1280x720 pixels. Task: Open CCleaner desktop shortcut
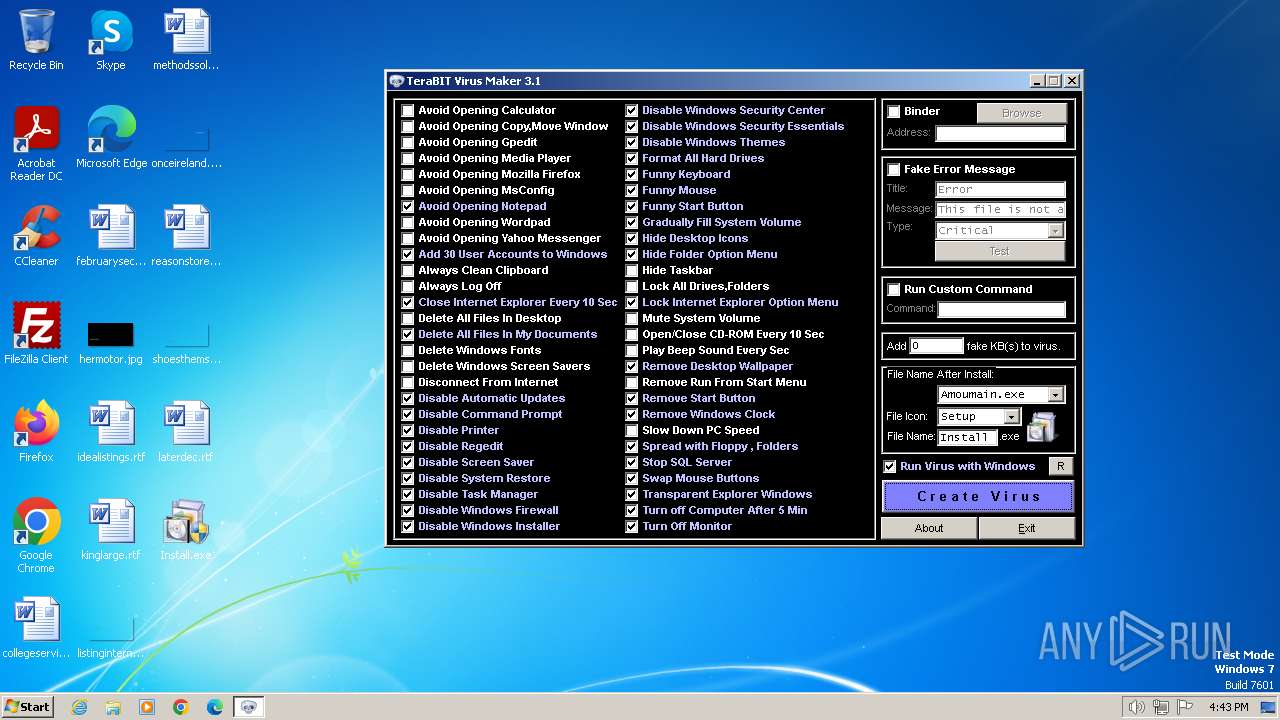tap(36, 236)
